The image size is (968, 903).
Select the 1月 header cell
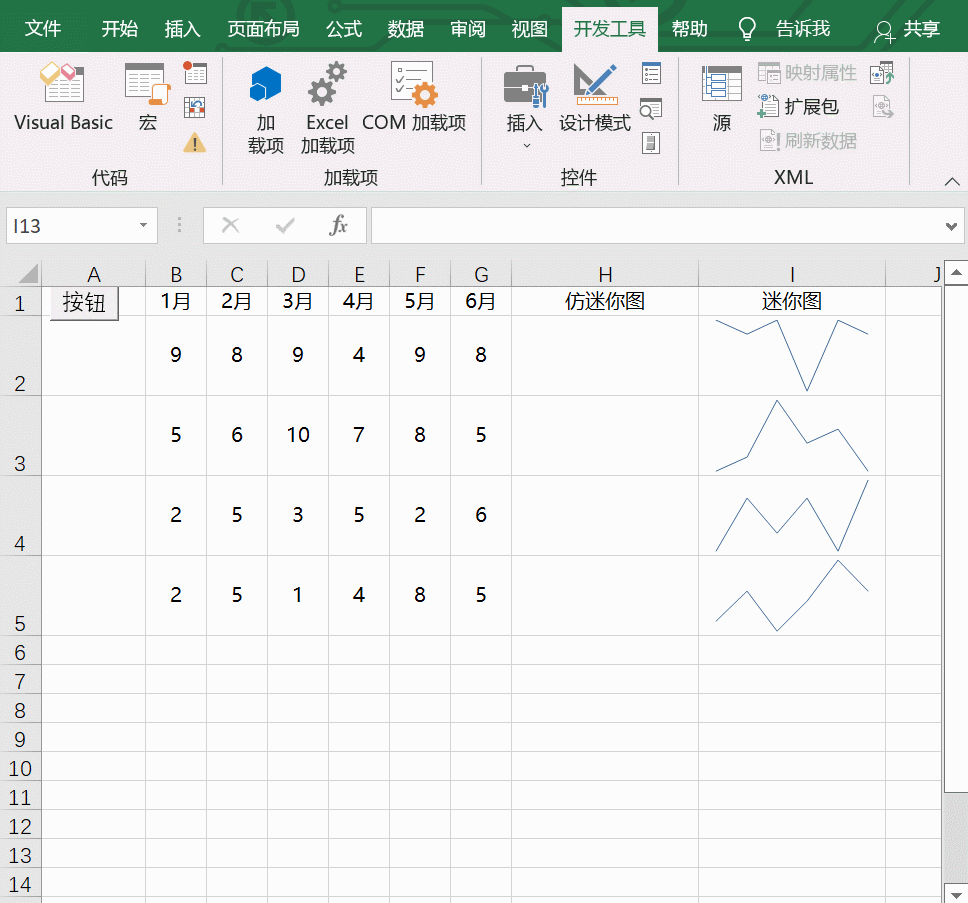point(176,301)
